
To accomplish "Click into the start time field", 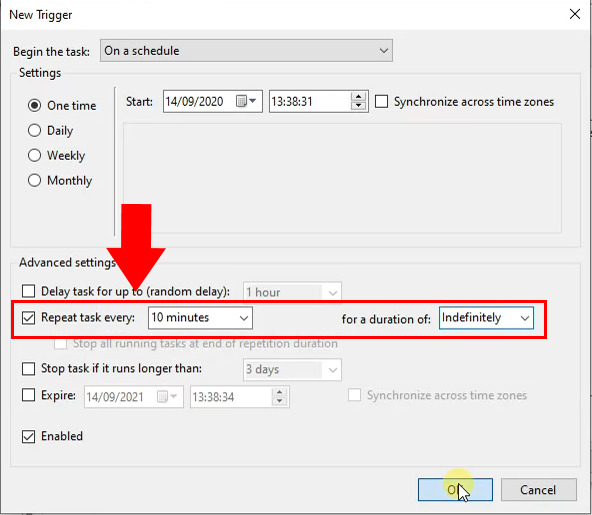I will pos(310,101).
